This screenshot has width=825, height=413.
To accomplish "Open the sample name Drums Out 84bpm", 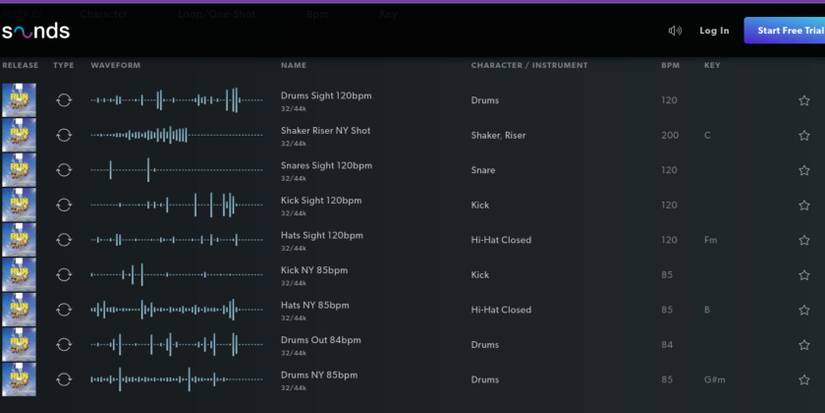I will (x=321, y=340).
